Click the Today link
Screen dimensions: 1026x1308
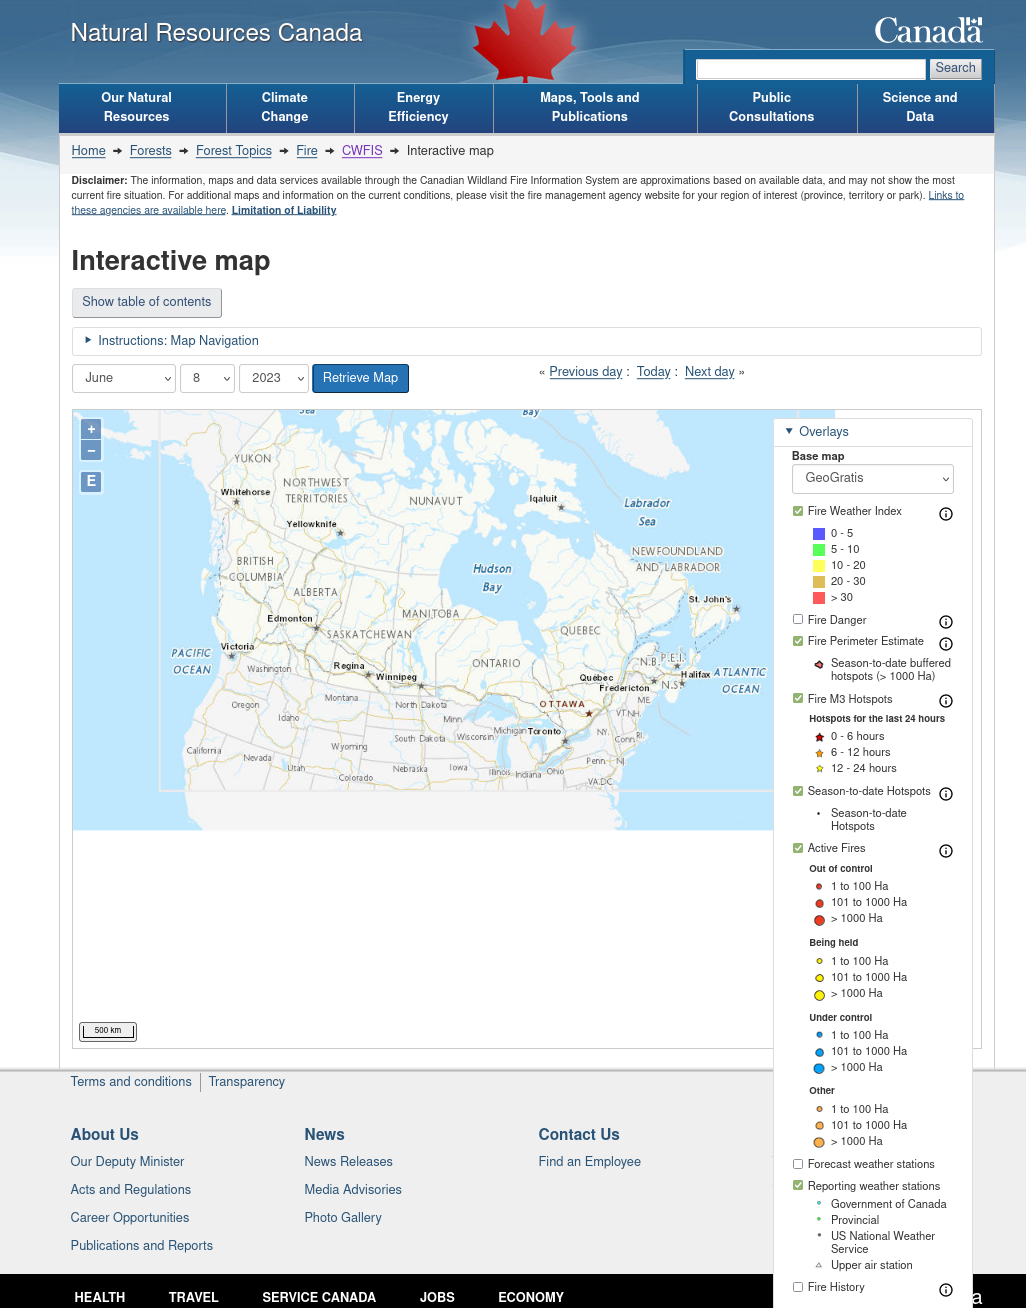[x=654, y=372]
